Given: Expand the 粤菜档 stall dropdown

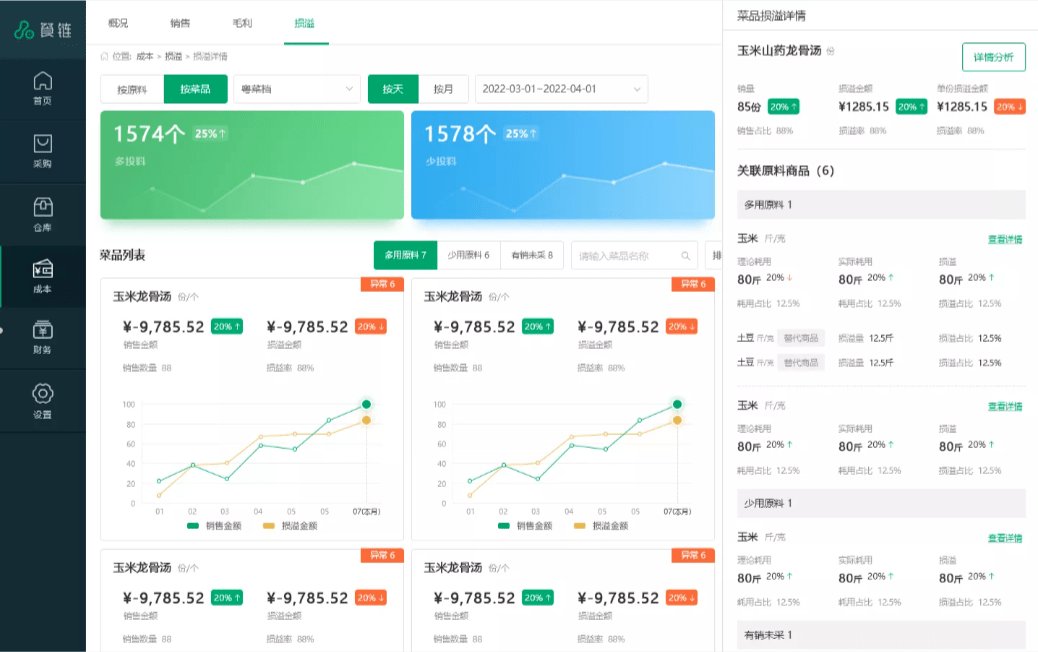Looking at the screenshot, I should tap(296, 89).
